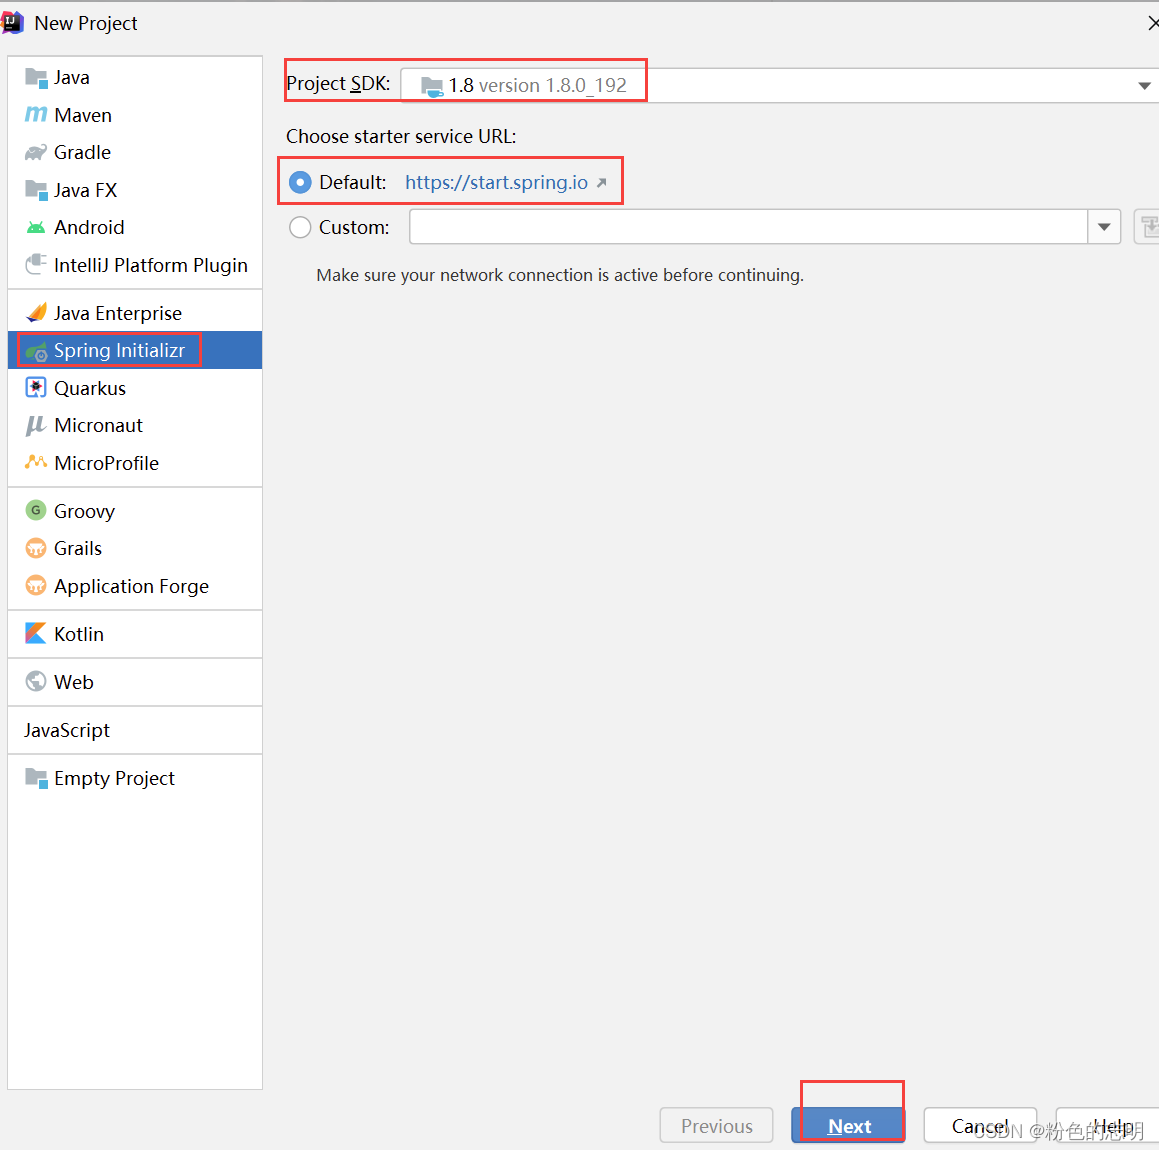Click the Java folder icon
The height and width of the screenshot is (1150, 1159).
tap(35, 78)
